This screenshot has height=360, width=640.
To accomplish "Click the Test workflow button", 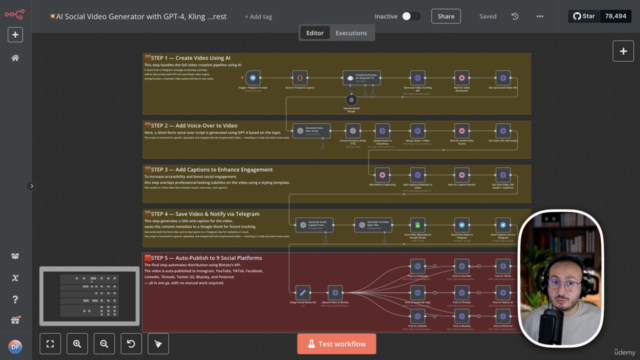I will pyautogui.click(x=337, y=344).
